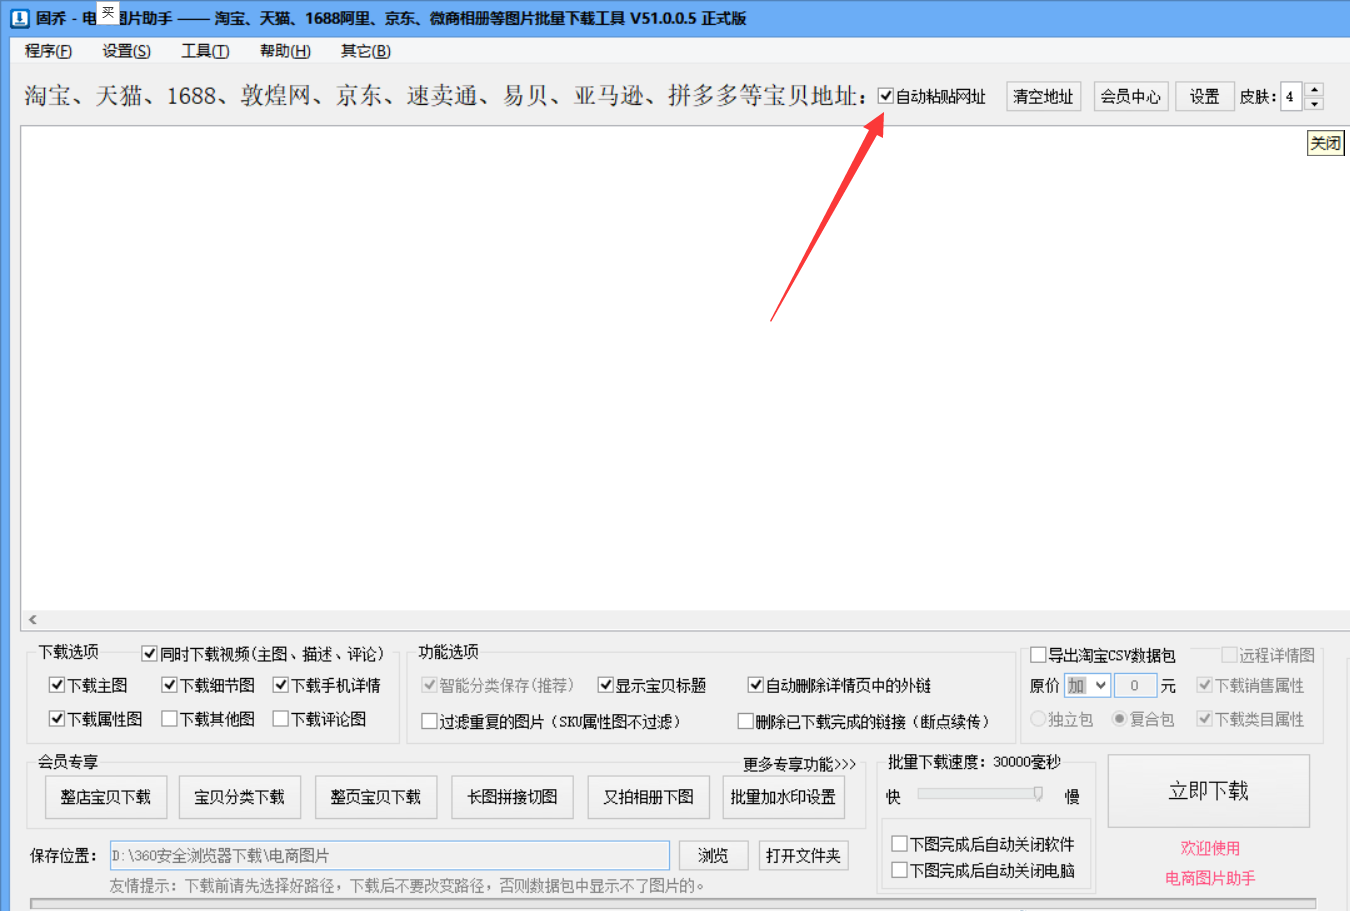Enable 下图完成后自动关闭软件 option
The height and width of the screenshot is (911, 1350).
899,843
